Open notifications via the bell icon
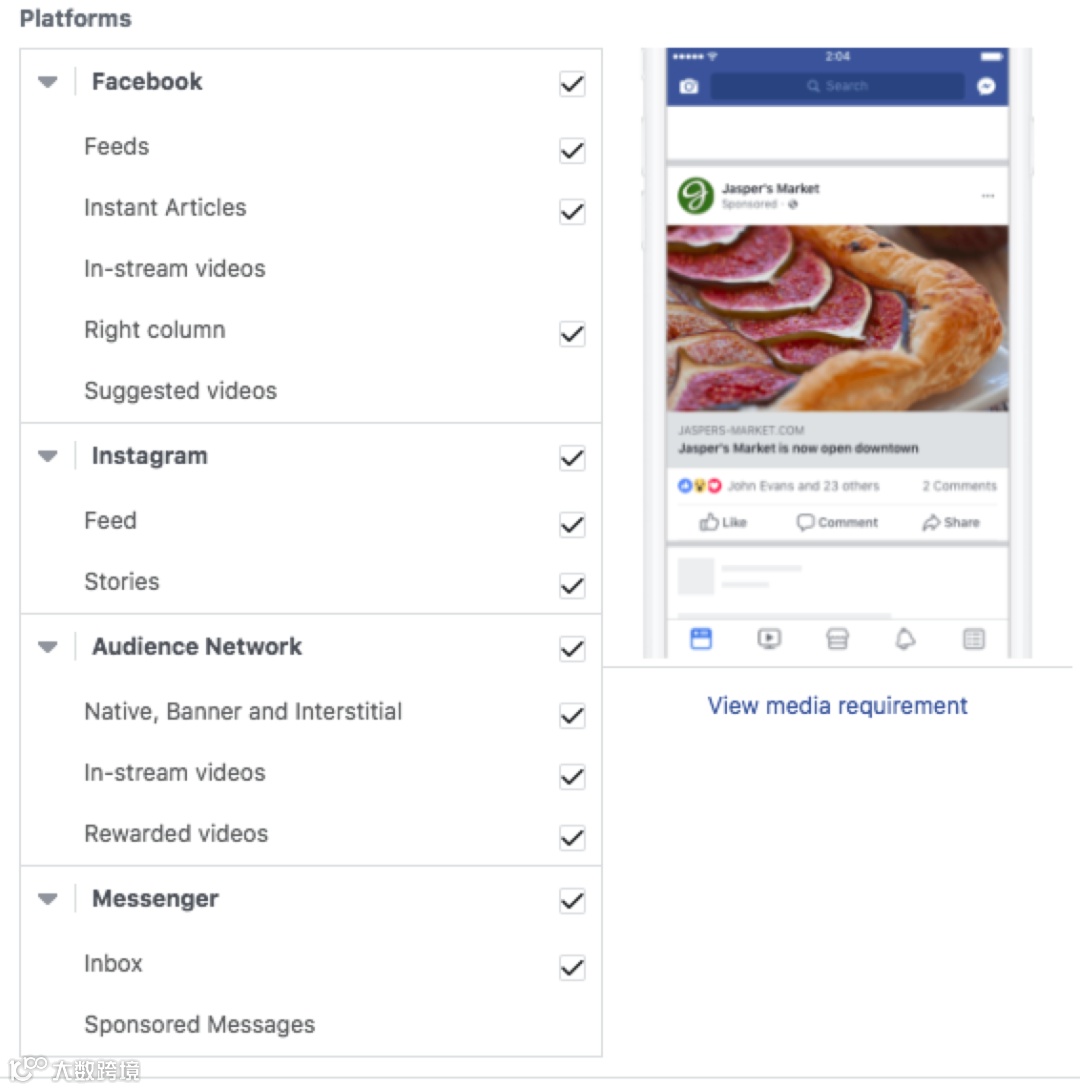Viewport: 1080px width, 1090px height. [x=905, y=638]
